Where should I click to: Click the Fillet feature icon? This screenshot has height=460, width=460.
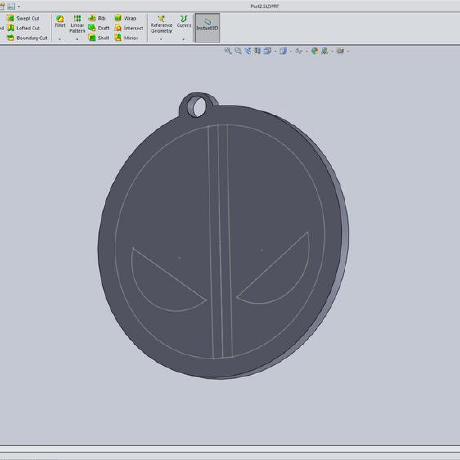coord(60,21)
